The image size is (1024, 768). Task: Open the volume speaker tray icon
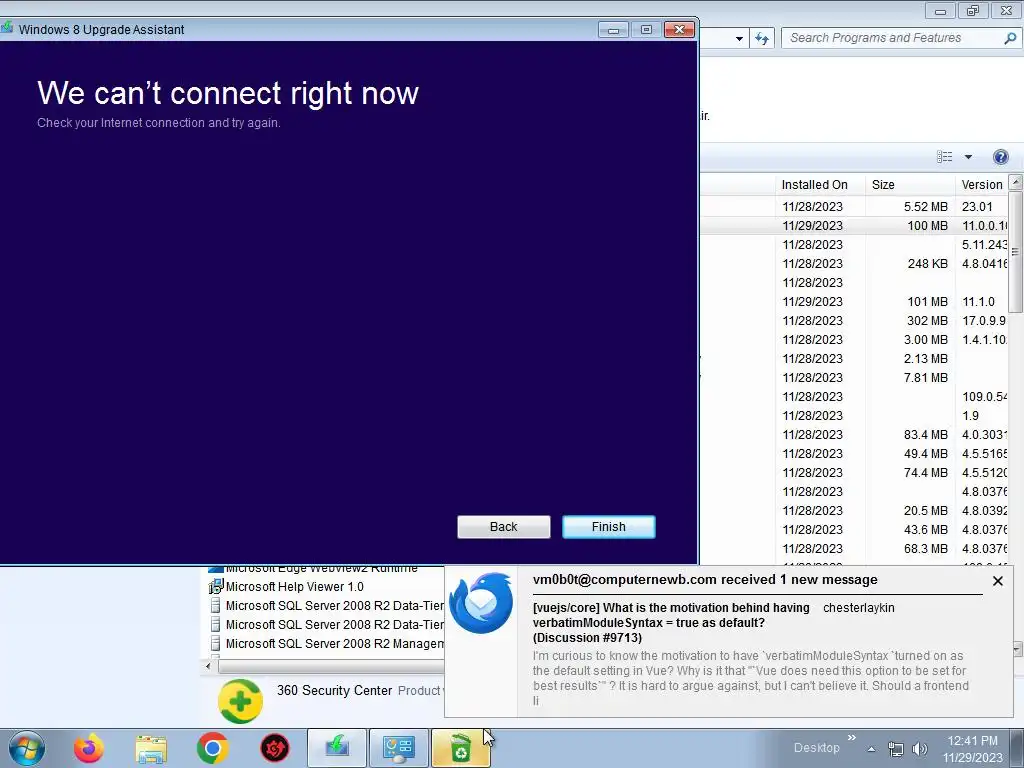(920, 749)
